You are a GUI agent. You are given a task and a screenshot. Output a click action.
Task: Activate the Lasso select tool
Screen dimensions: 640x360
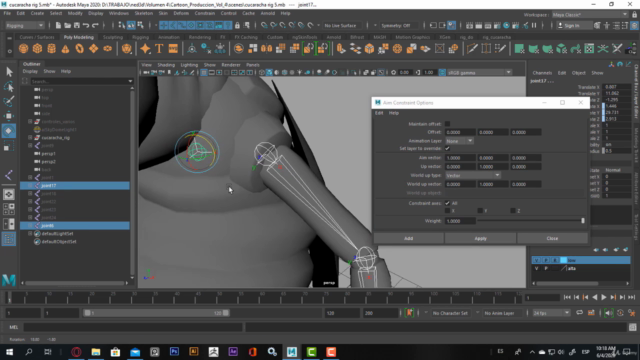[x=9, y=87]
